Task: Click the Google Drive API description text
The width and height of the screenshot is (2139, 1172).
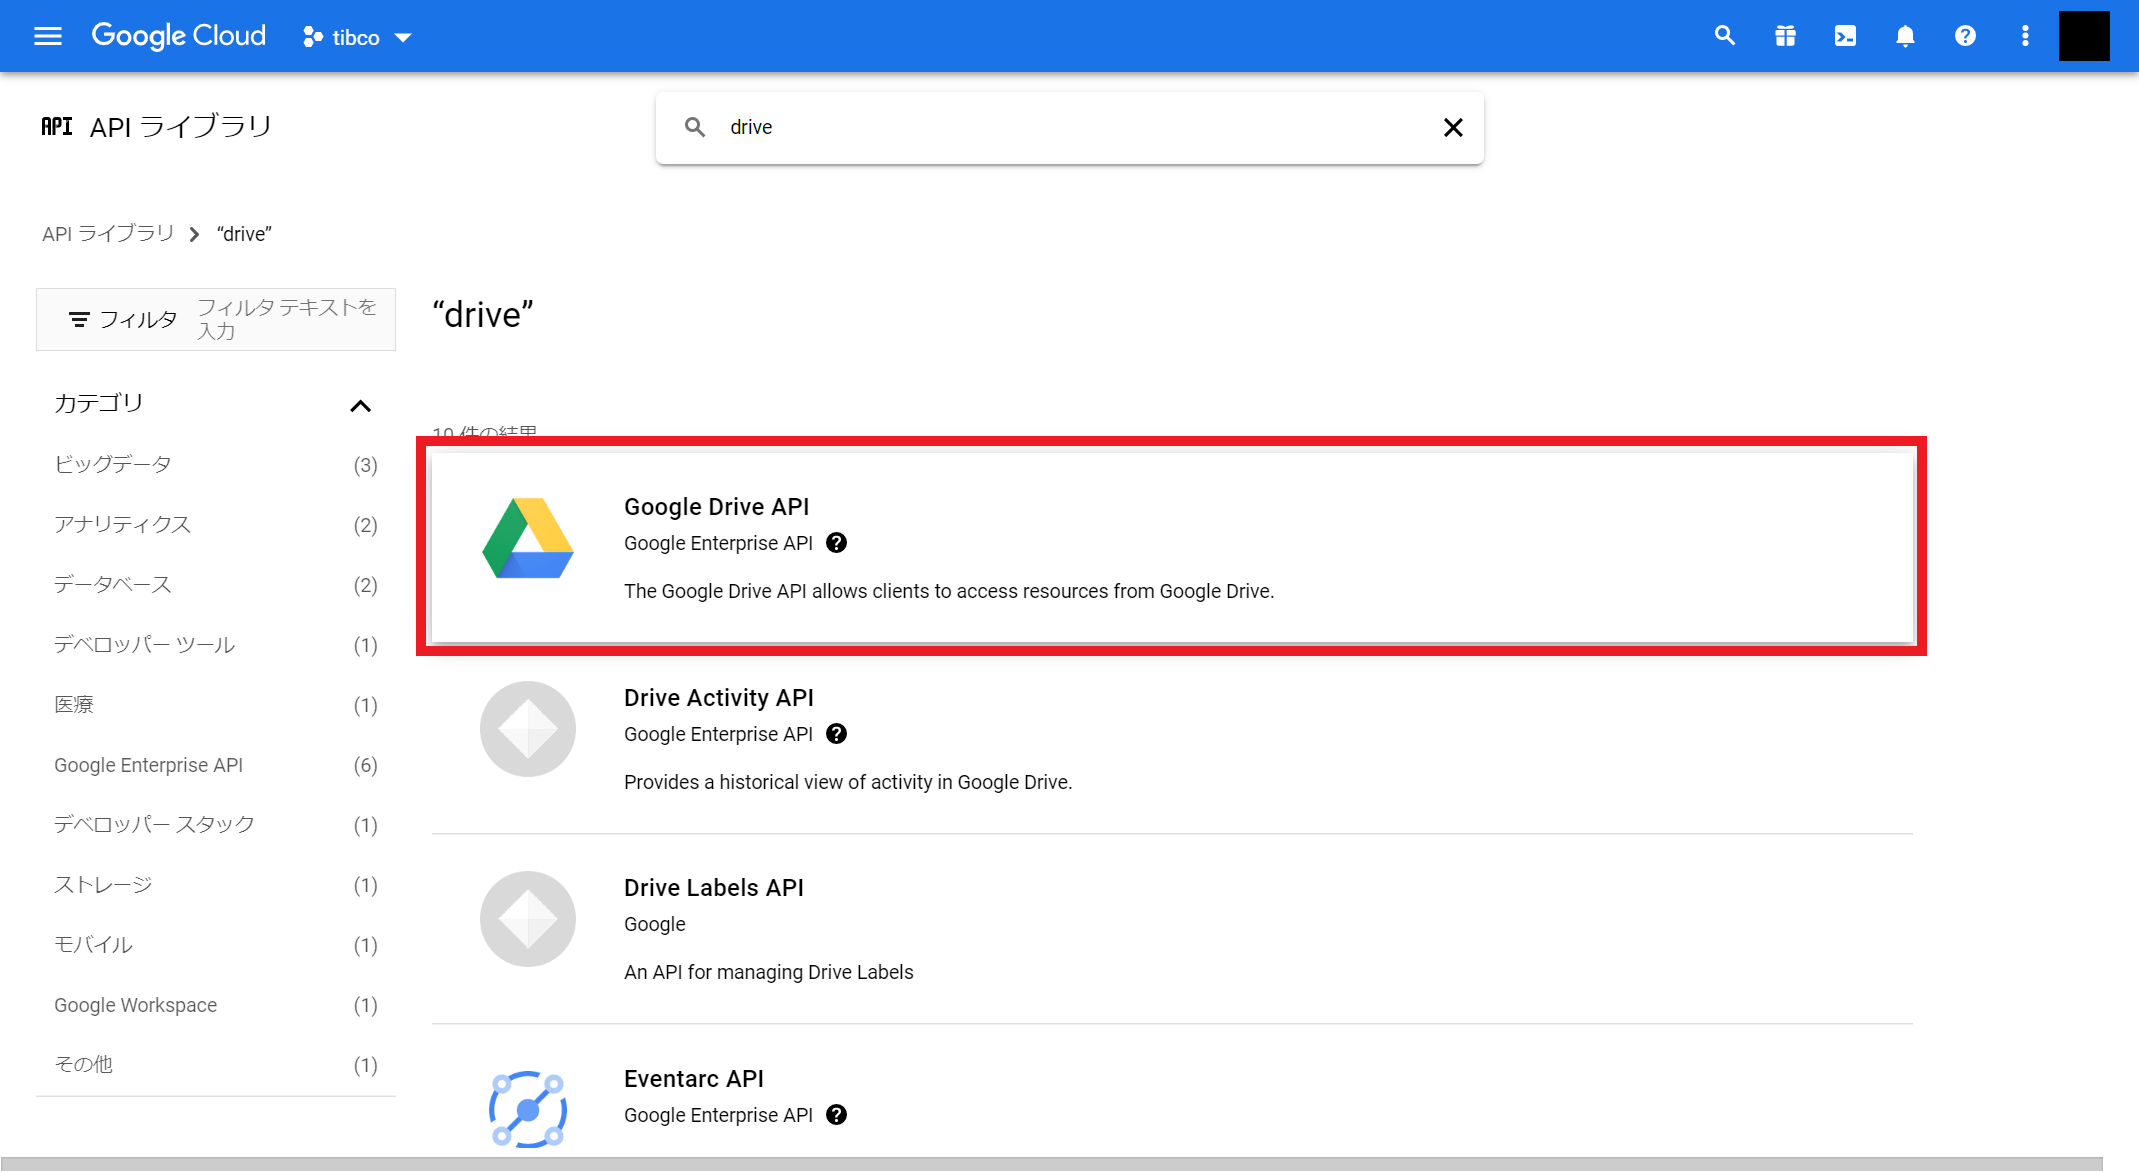Action: click(949, 591)
